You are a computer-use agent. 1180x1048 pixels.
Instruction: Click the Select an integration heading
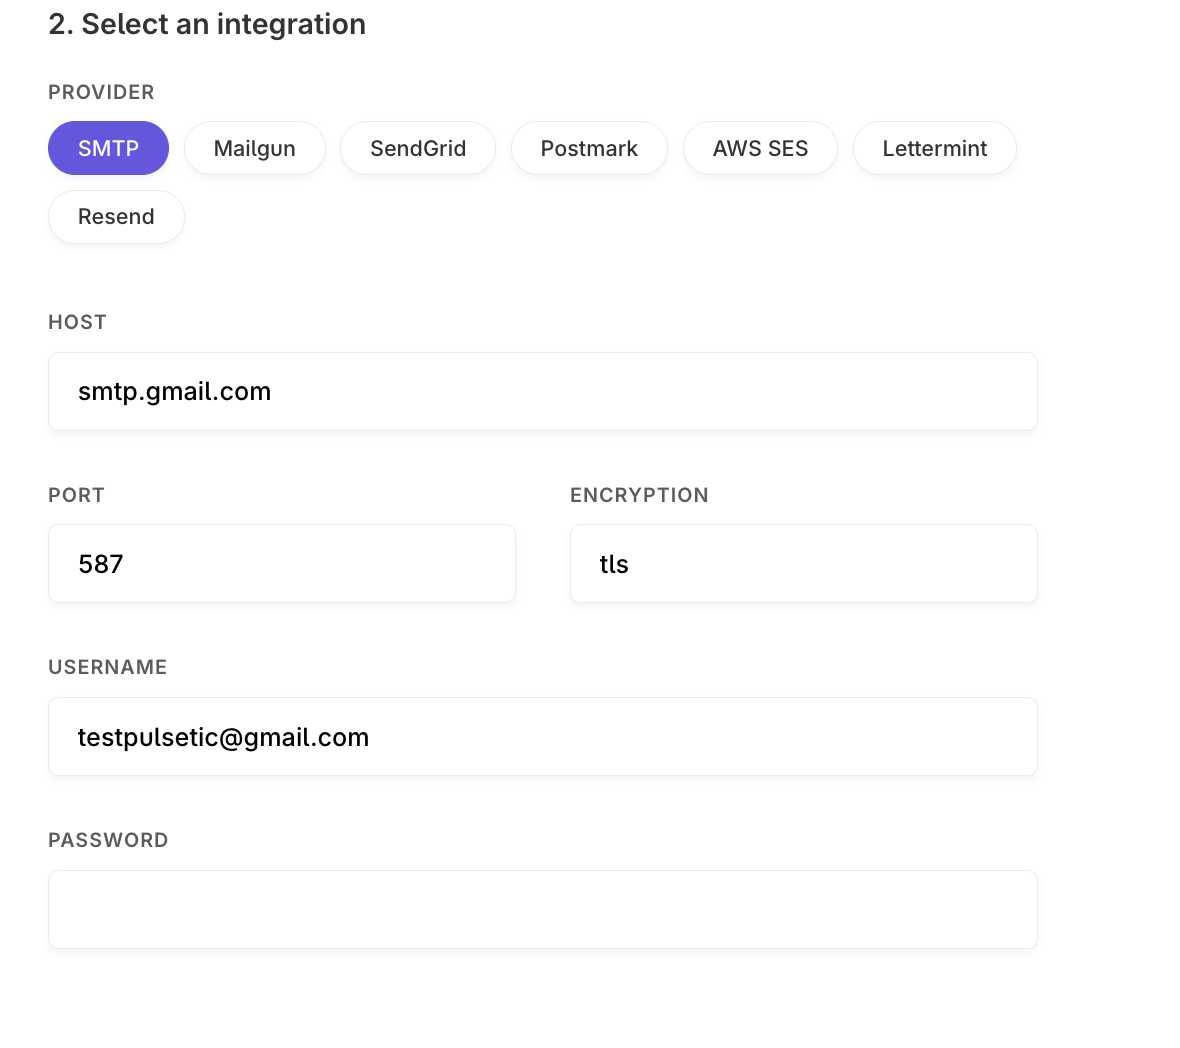[207, 24]
